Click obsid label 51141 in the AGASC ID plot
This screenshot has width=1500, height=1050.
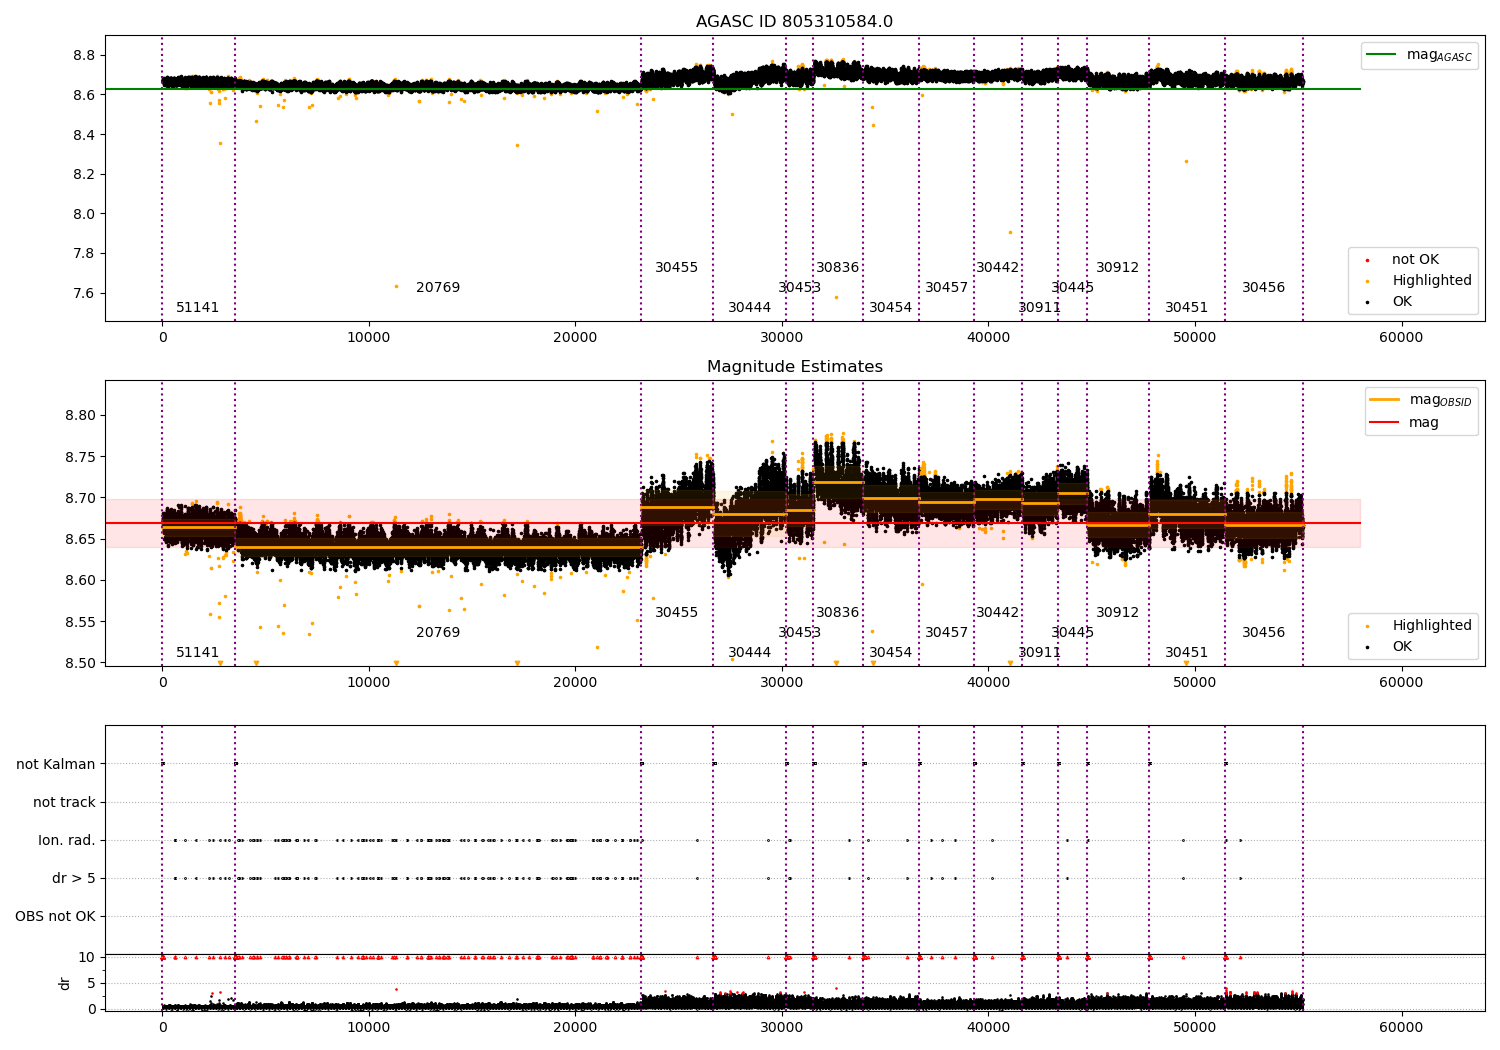click(x=197, y=308)
